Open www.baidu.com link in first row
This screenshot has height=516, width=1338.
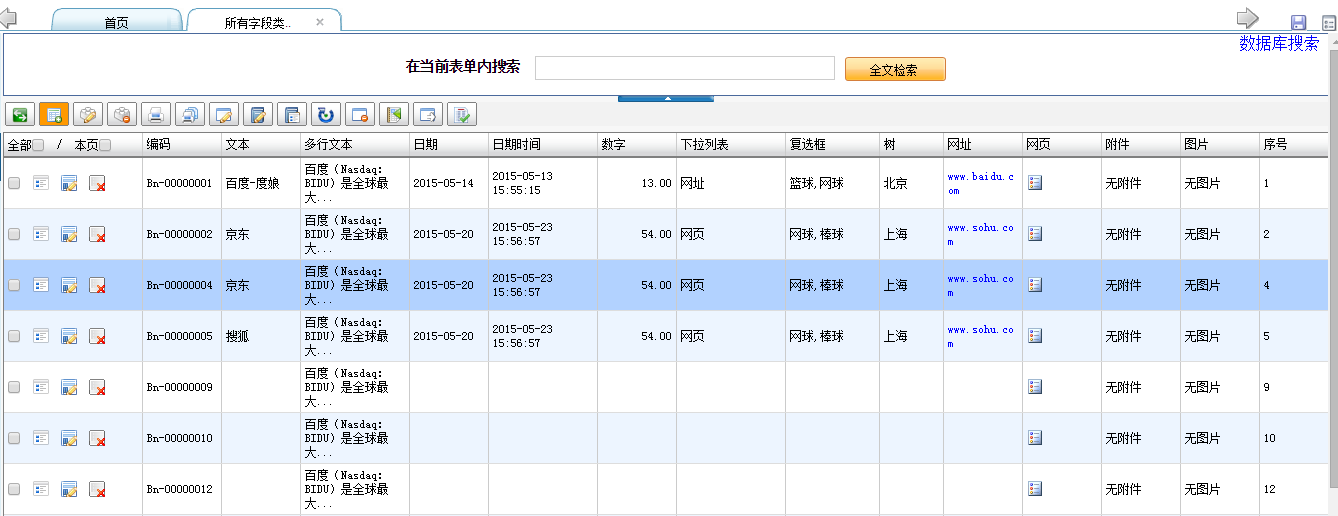(981, 183)
